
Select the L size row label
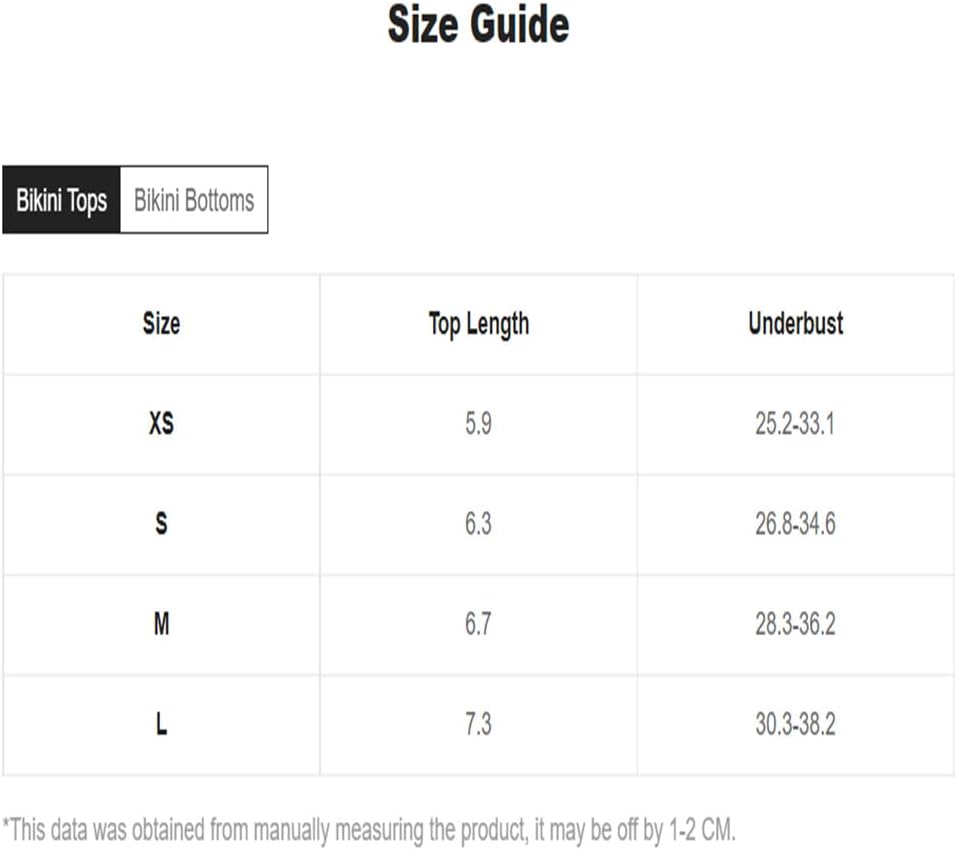coord(161,724)
